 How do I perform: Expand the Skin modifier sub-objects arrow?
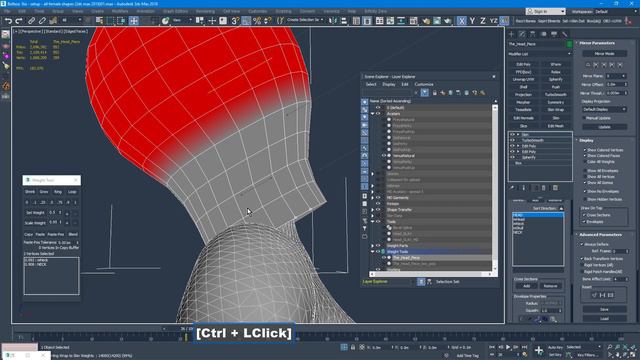pyautogui.click(x=518, y=134)
